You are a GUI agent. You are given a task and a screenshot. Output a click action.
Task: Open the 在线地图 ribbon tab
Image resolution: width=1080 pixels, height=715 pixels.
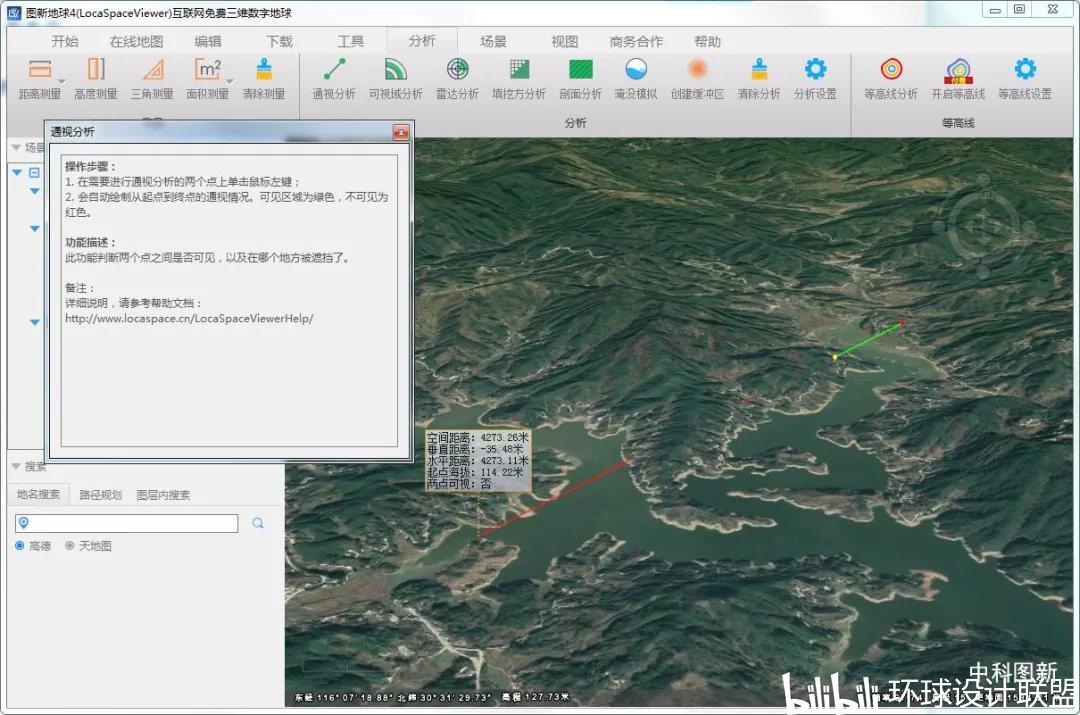136,41
